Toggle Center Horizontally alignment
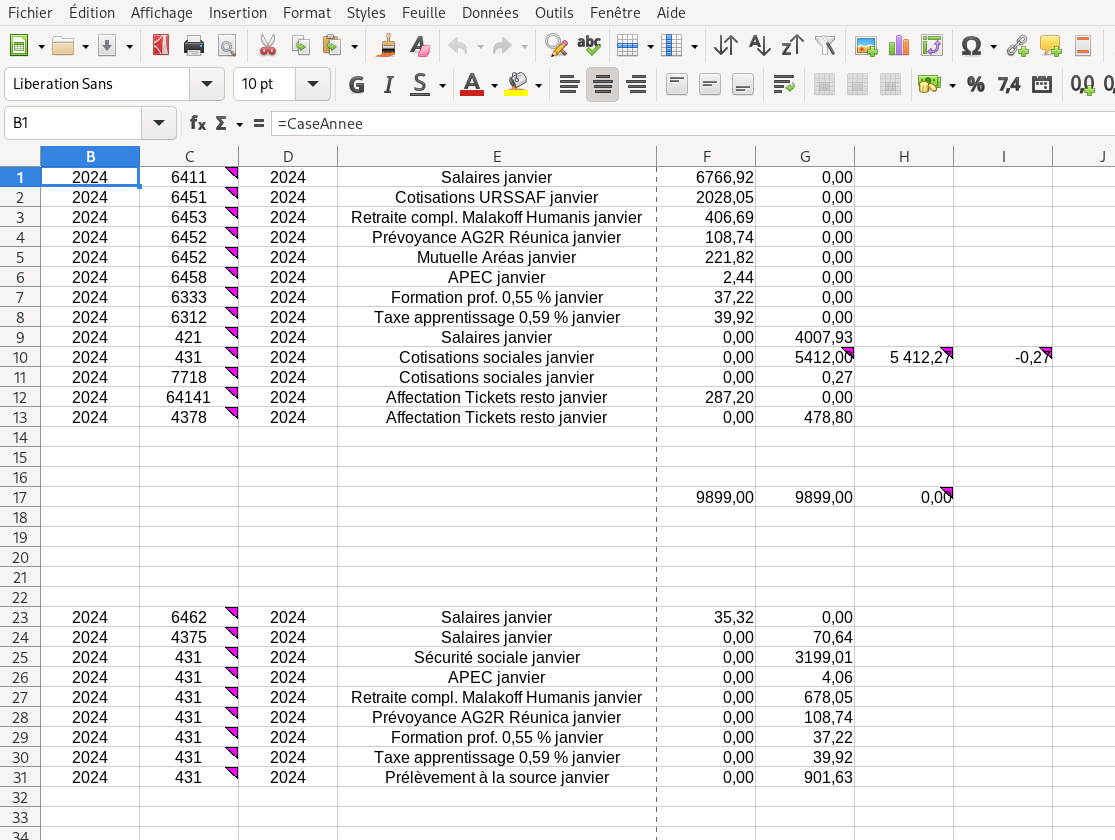Image resolution: width=1115 pixels, height=840 pixels. click(602, 85)
